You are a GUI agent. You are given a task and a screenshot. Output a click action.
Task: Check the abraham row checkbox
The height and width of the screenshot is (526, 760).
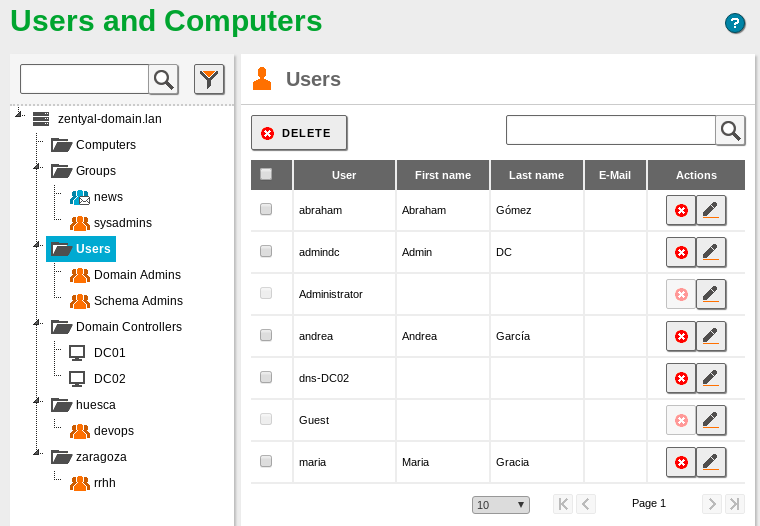tap(266, 209)
